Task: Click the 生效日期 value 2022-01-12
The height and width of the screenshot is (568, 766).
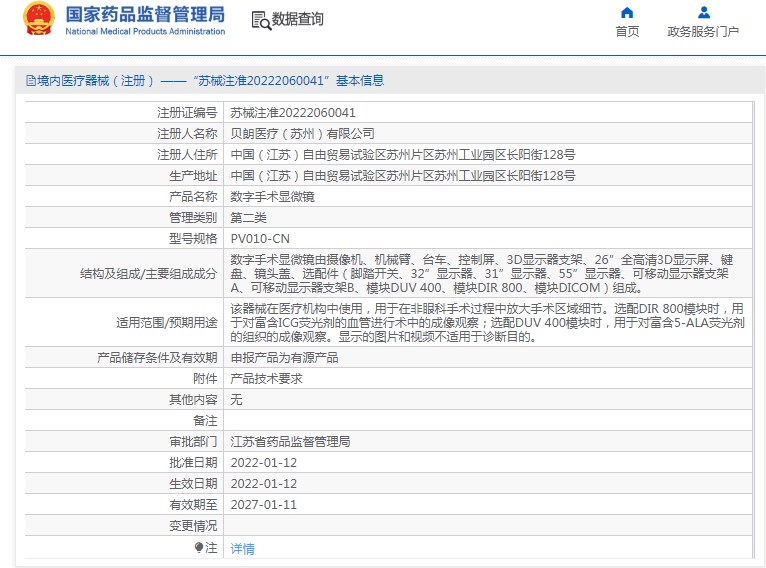Action: pyautogui.click(x=264, y=484)
